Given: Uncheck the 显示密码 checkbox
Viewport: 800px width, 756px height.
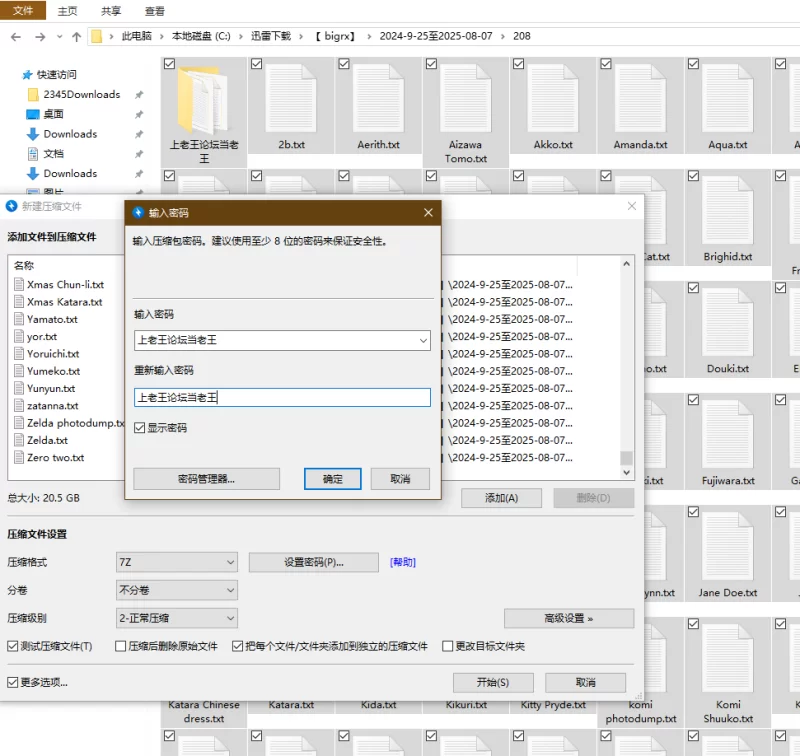Looking at the screenshot, I should (140, 428).
